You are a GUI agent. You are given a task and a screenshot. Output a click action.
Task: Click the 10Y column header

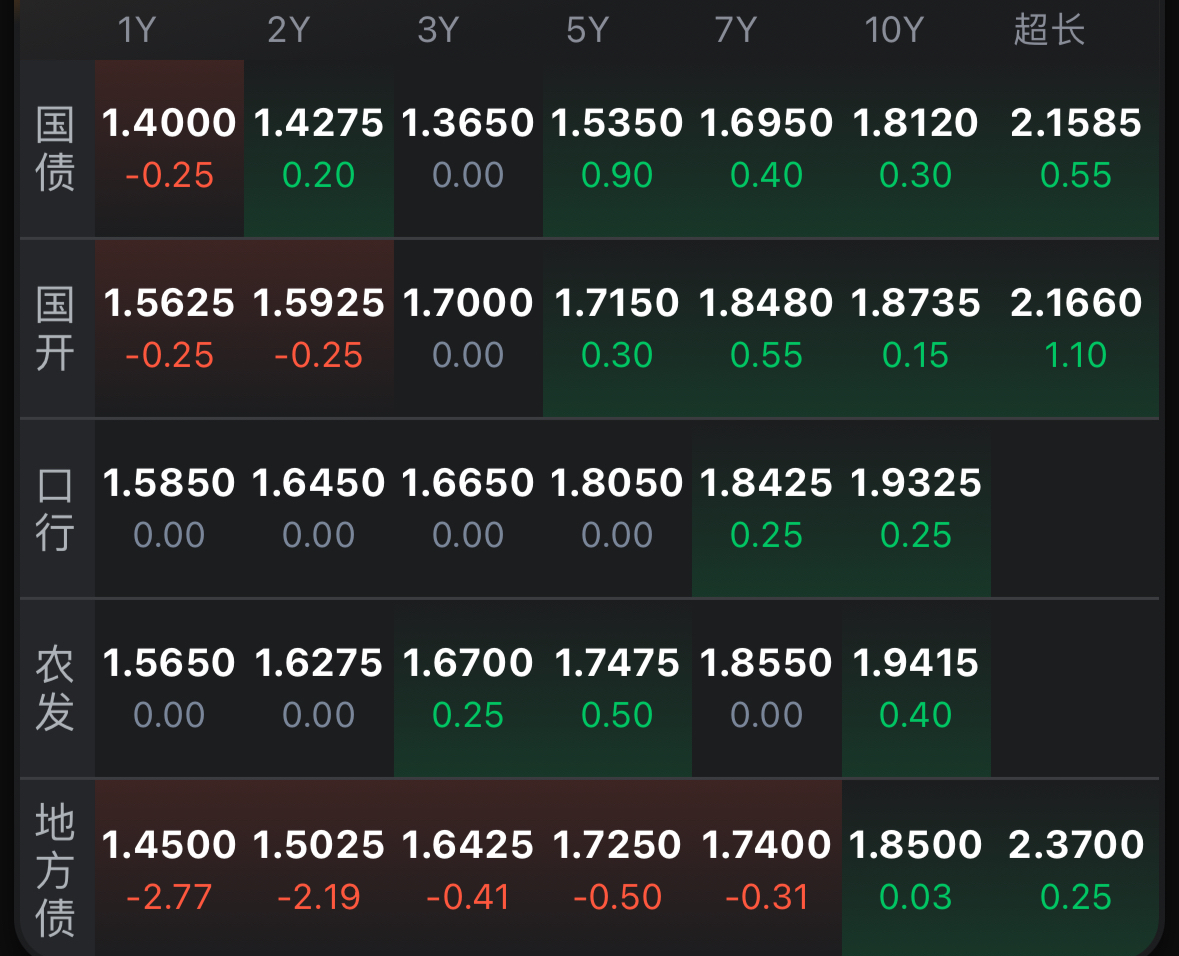point(893,30)
